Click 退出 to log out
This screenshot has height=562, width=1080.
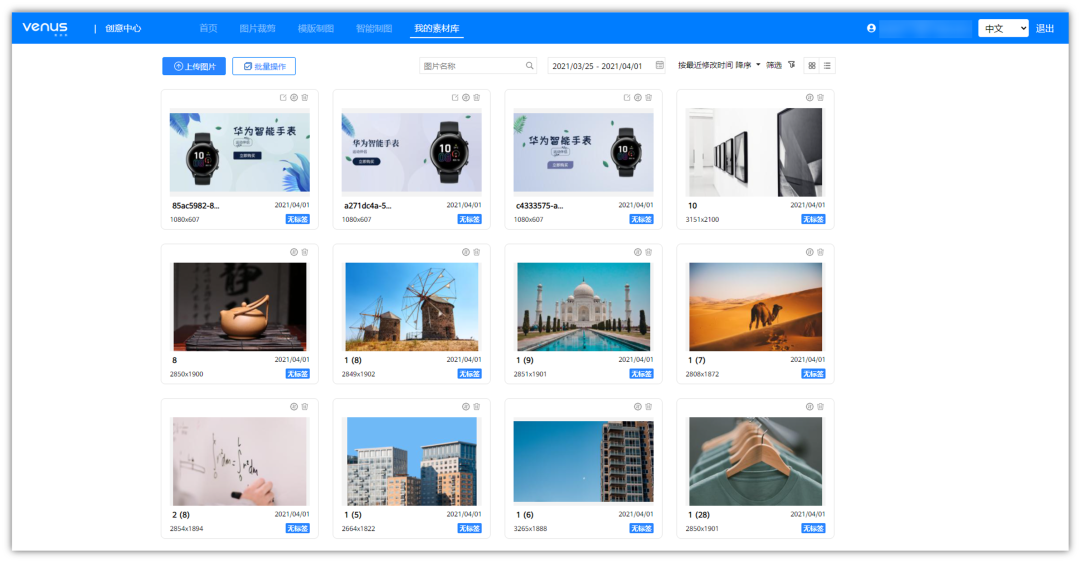1045,28
